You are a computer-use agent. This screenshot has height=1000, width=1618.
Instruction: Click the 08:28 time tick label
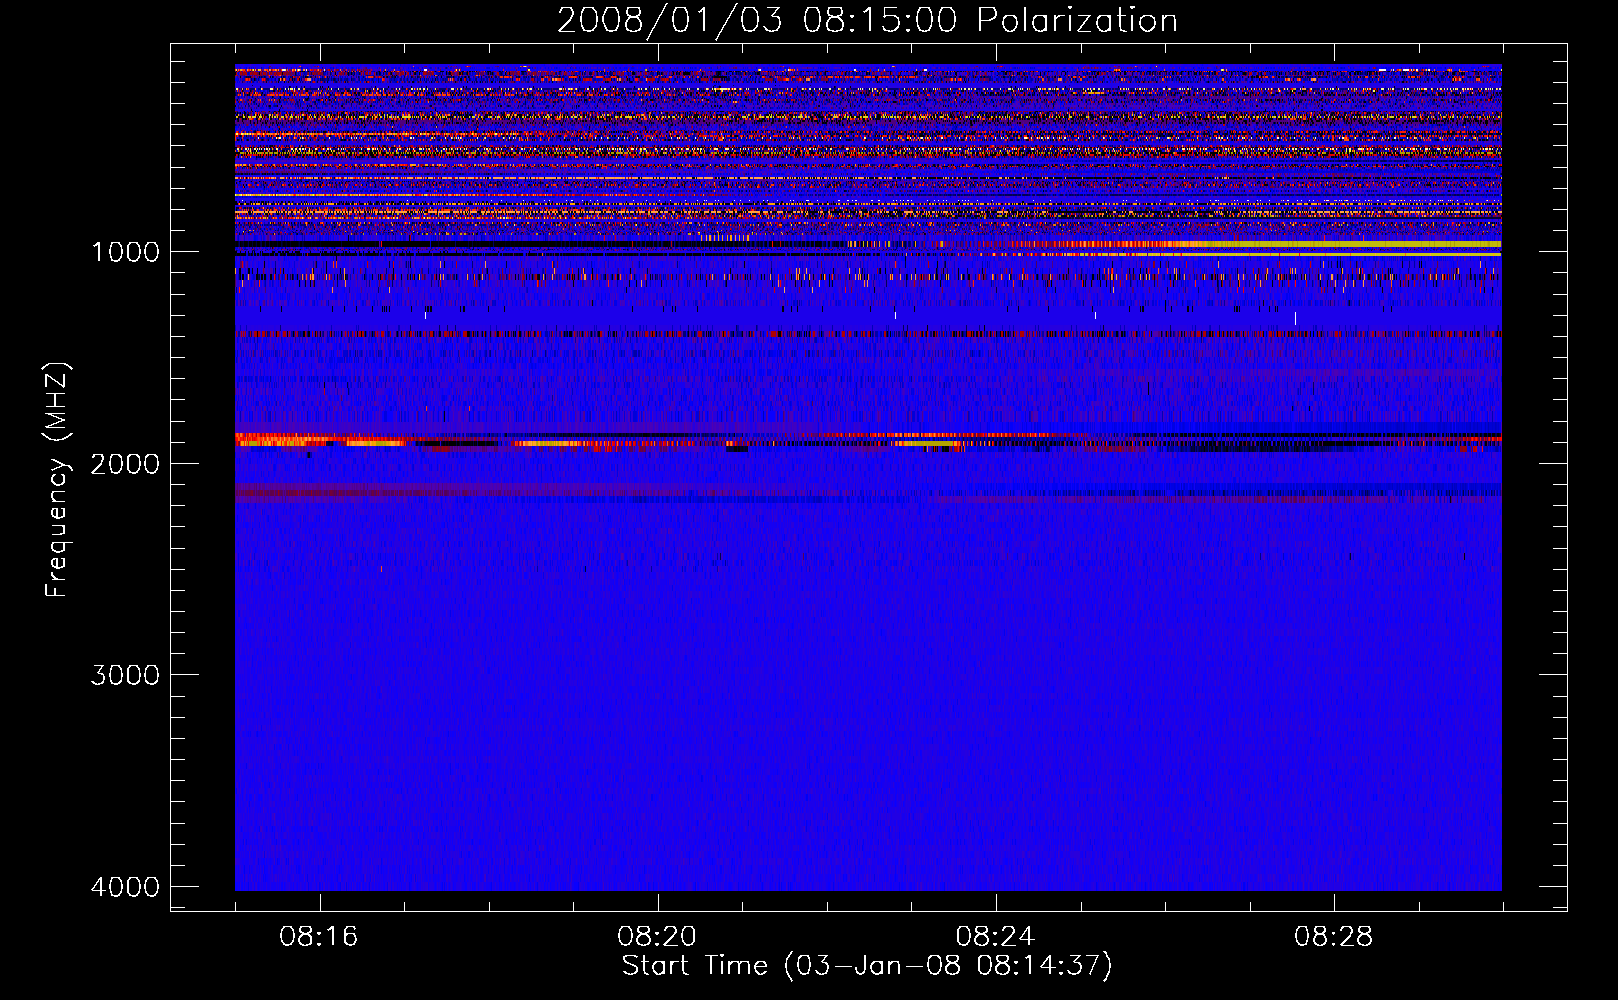click(x=1333, y=937)
